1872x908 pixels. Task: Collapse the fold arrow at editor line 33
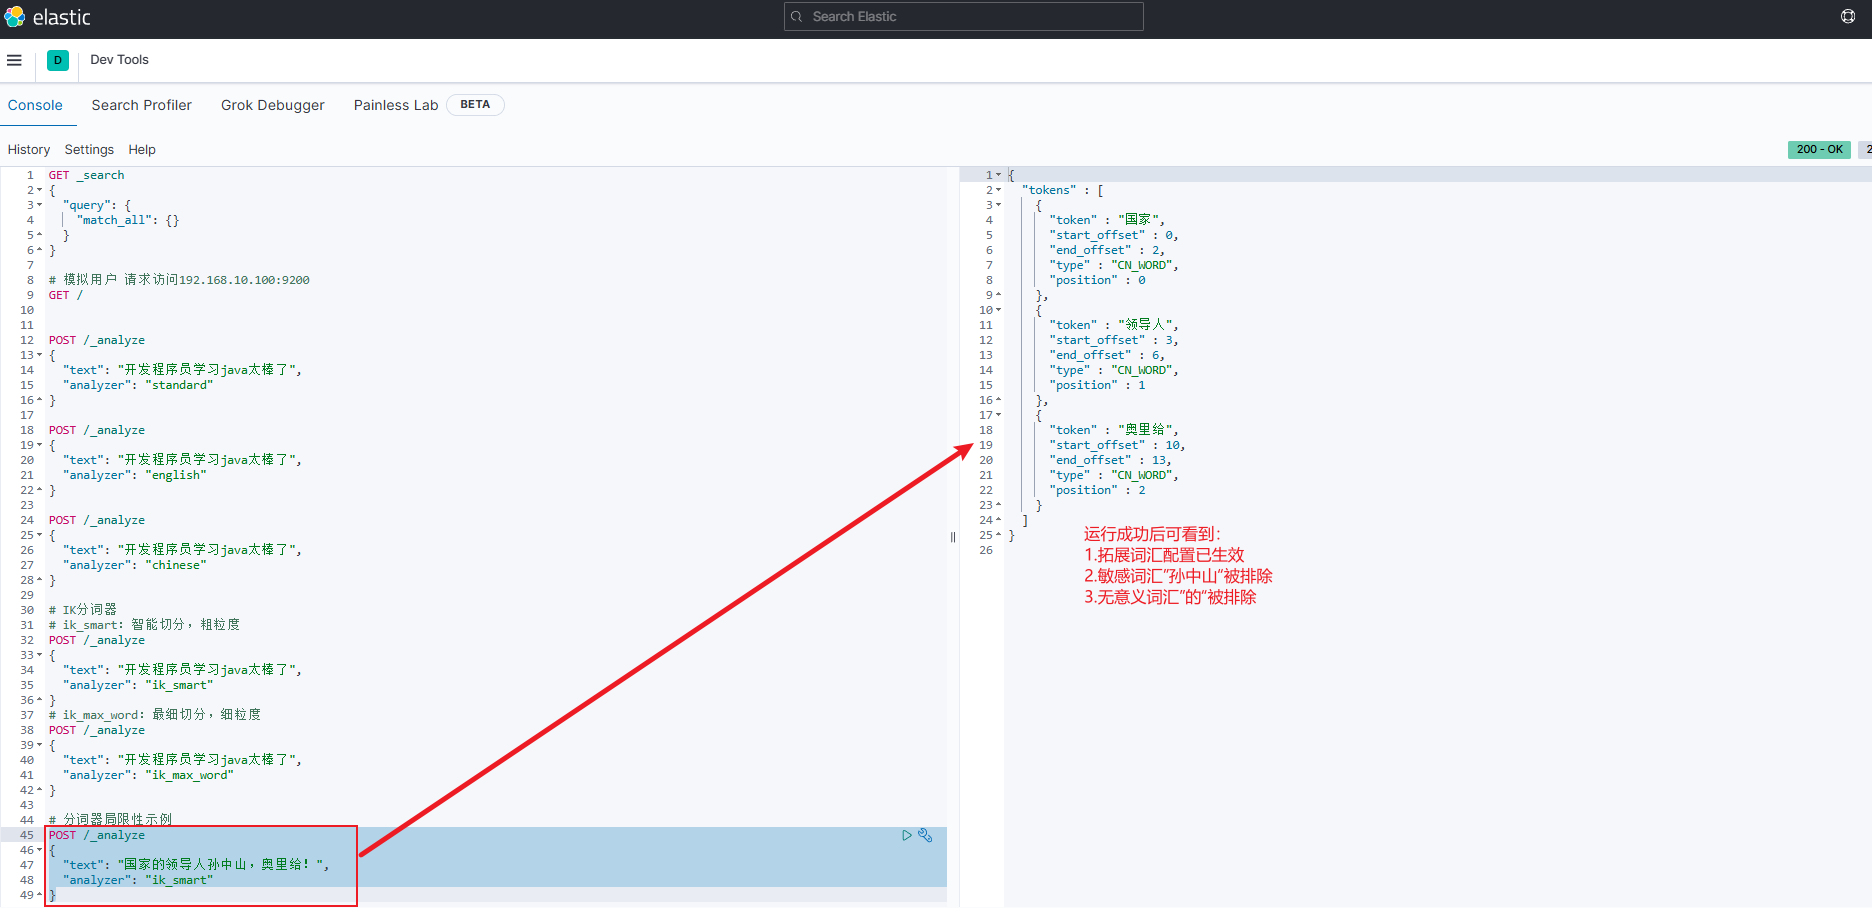[x=39, y=655]
